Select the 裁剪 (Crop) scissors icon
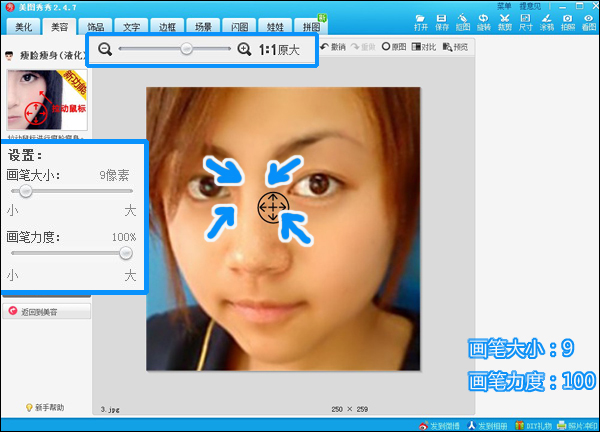The height and width of the screenshot is (432, 600). 505,23
